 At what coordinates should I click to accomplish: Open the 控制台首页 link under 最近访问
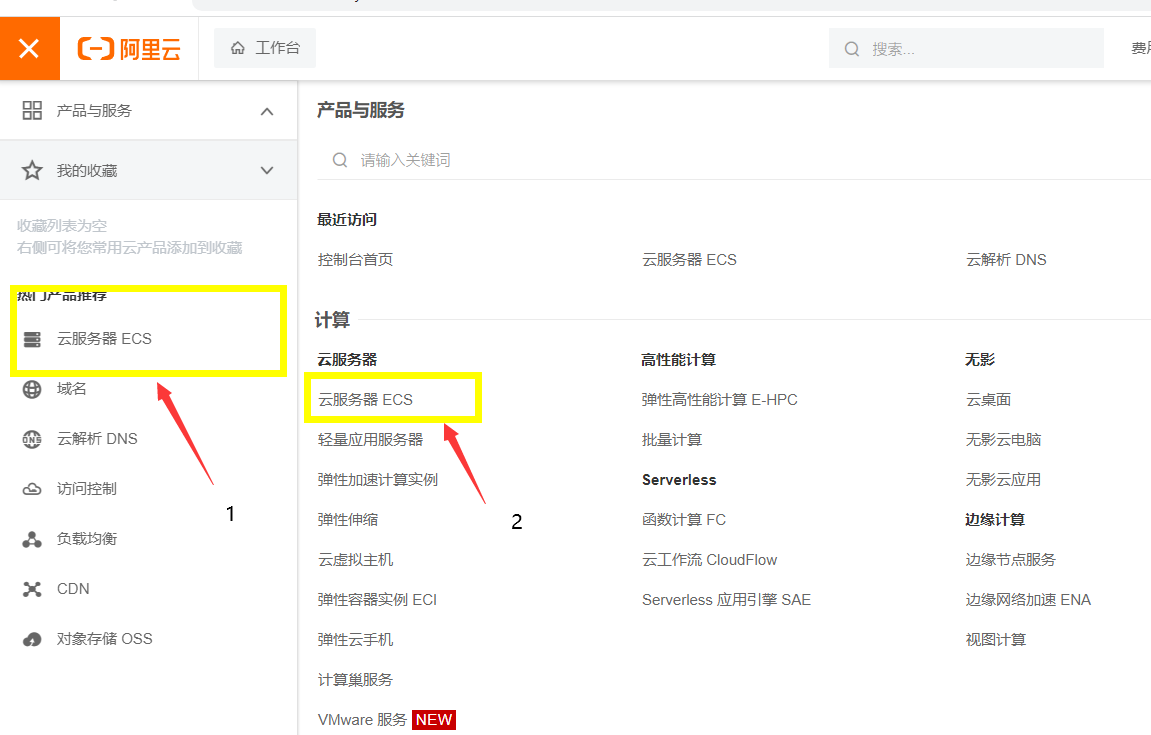tap(356, 259)
